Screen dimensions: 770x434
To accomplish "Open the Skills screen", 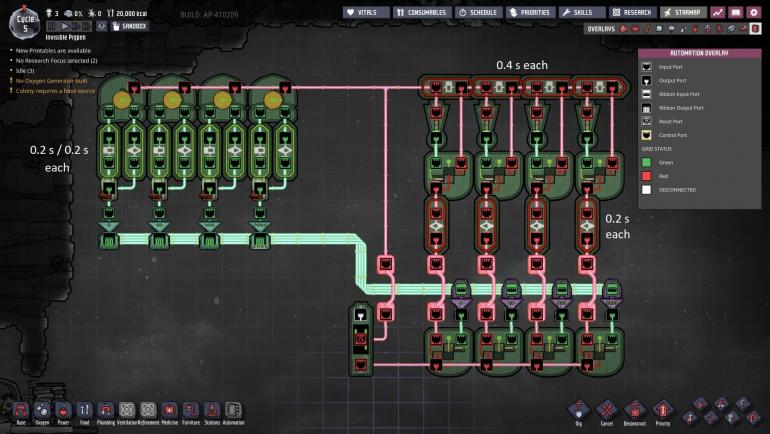I will (x=582, y=12).
